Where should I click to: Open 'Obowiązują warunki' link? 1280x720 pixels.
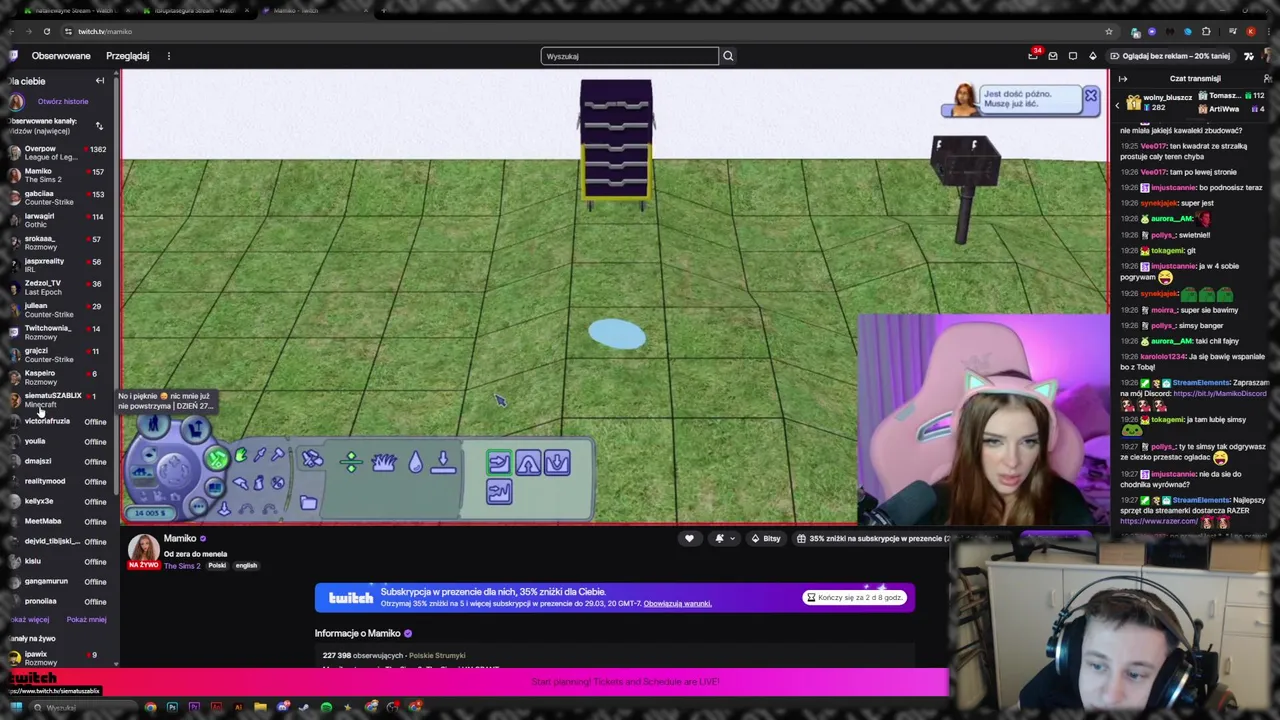(677, 604)
